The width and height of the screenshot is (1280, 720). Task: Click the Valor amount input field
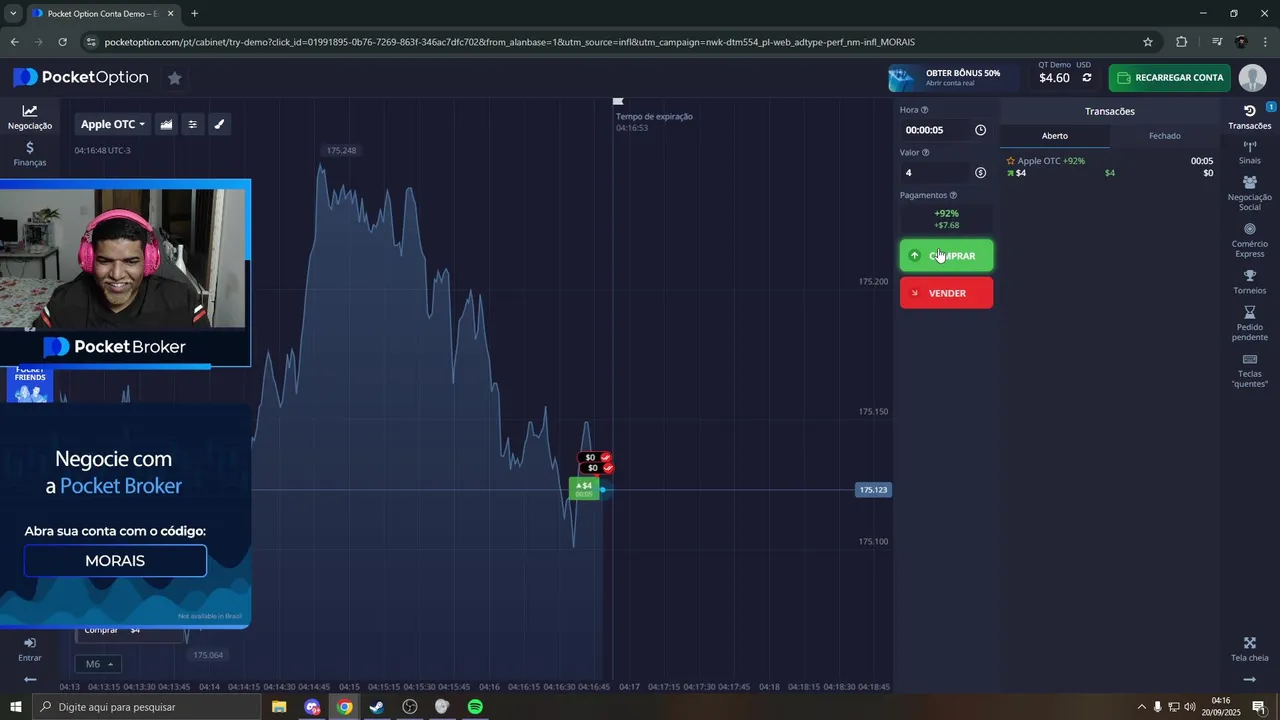click(x=936, y=173)
